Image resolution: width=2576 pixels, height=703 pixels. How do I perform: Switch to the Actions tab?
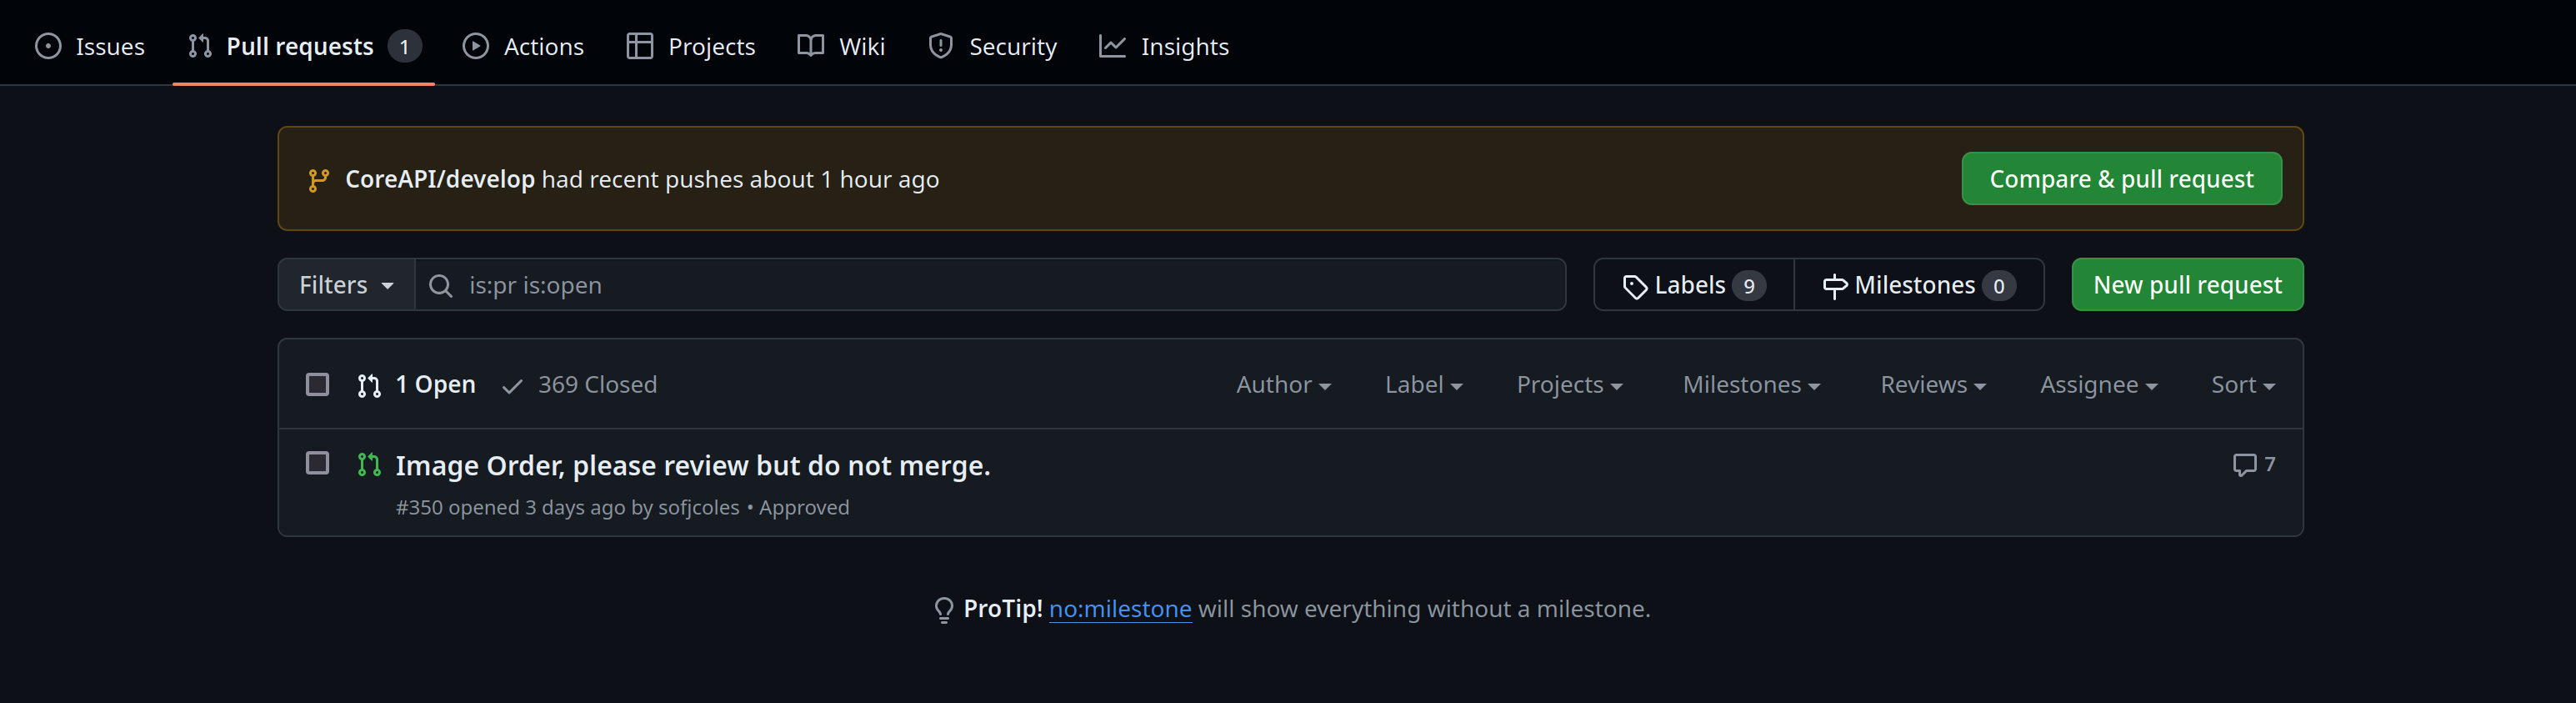523,46
